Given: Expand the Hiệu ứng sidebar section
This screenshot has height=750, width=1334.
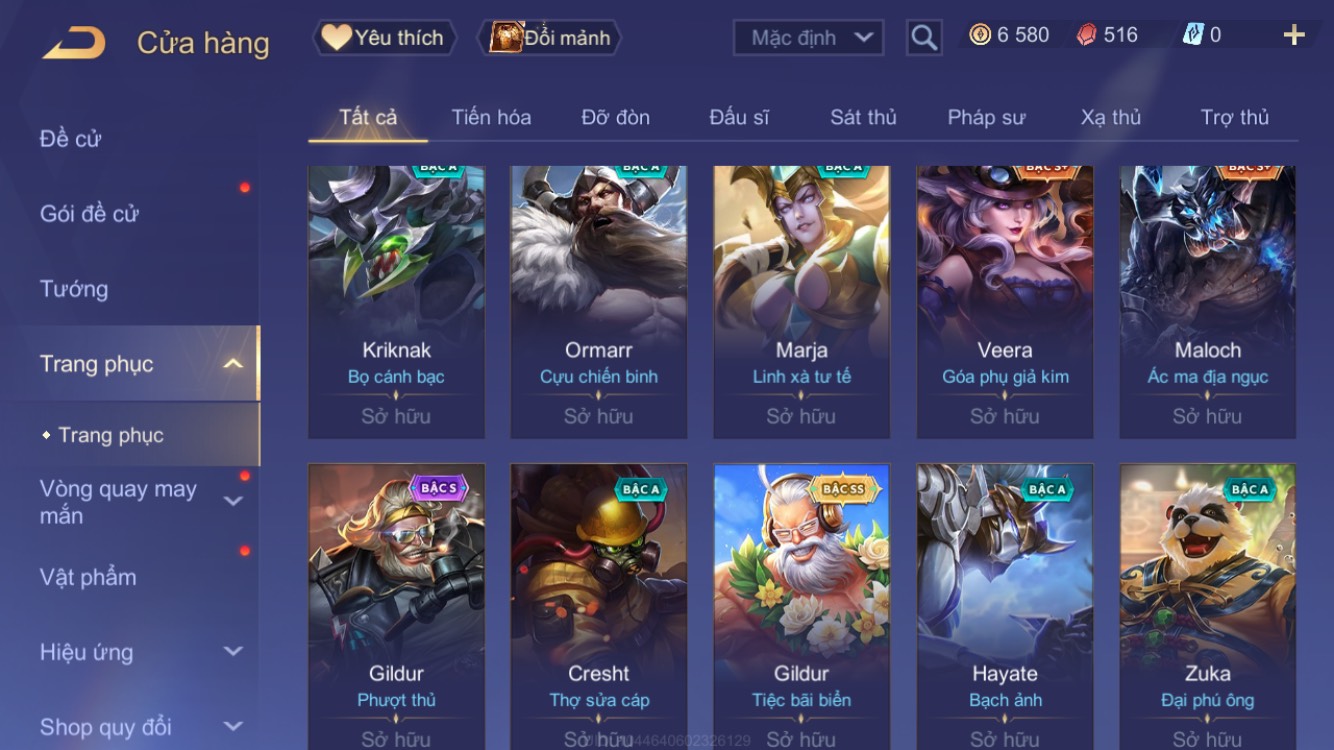Looking at the screenshot, I should (233, 652).
